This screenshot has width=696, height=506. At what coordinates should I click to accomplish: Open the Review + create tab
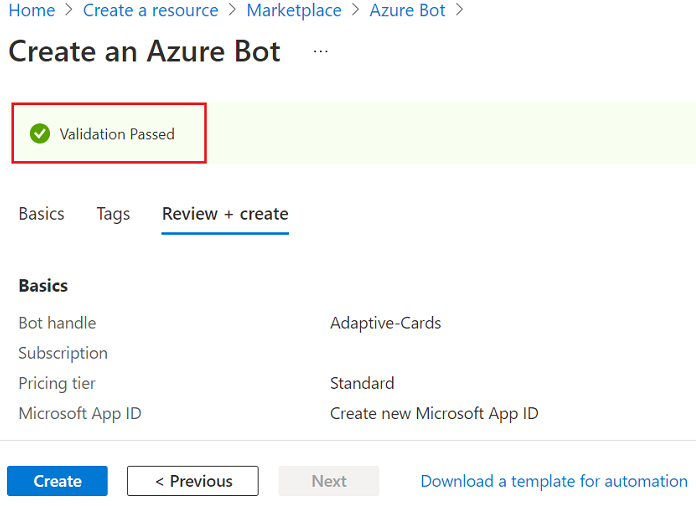coord(225,214)
